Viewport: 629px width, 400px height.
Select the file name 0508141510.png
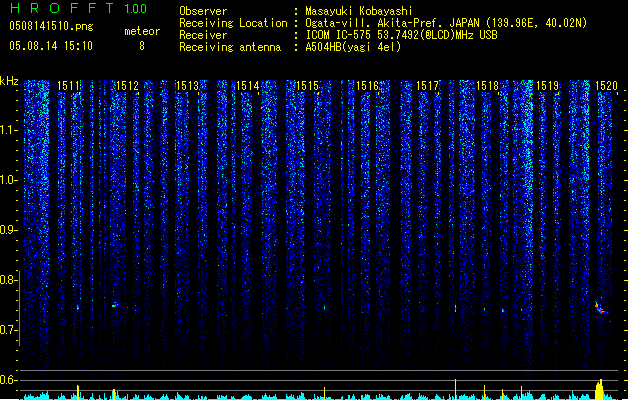51,26
